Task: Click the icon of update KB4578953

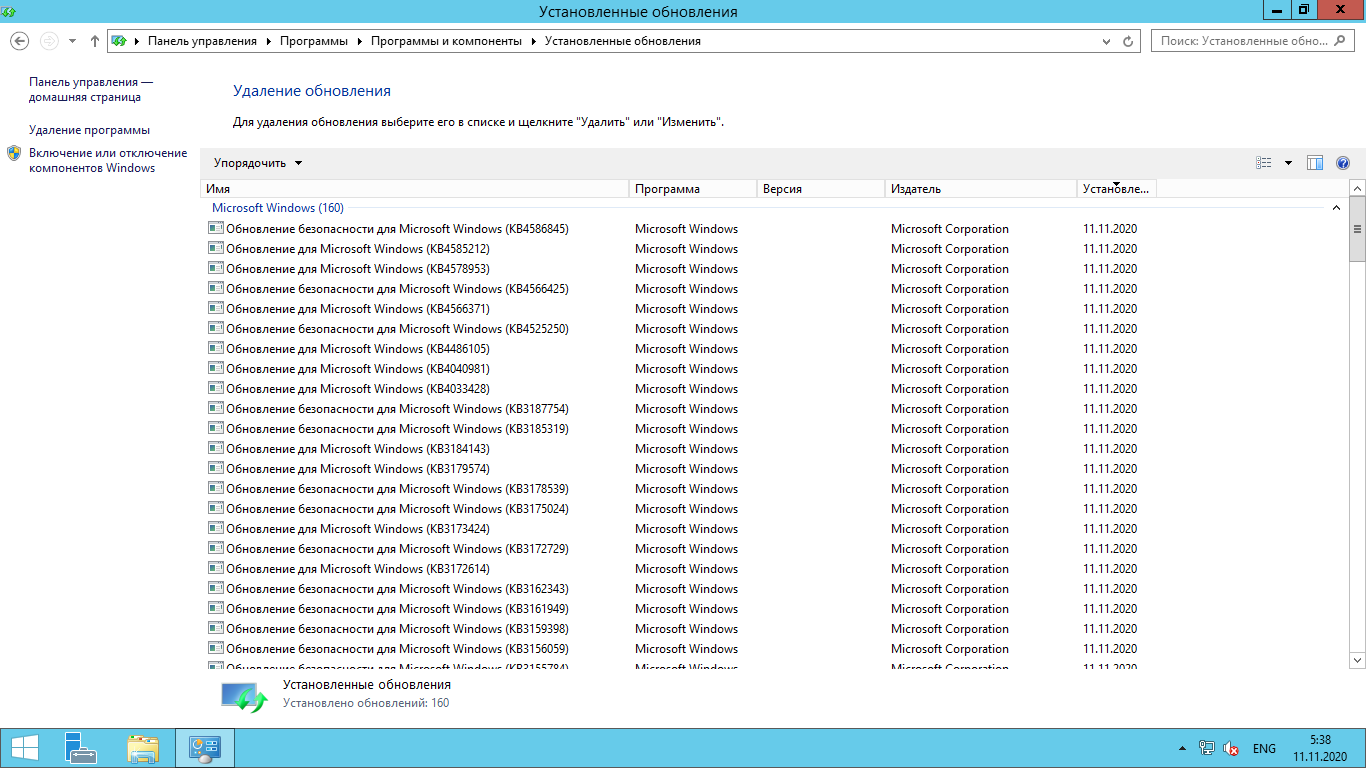Action: 215,268
